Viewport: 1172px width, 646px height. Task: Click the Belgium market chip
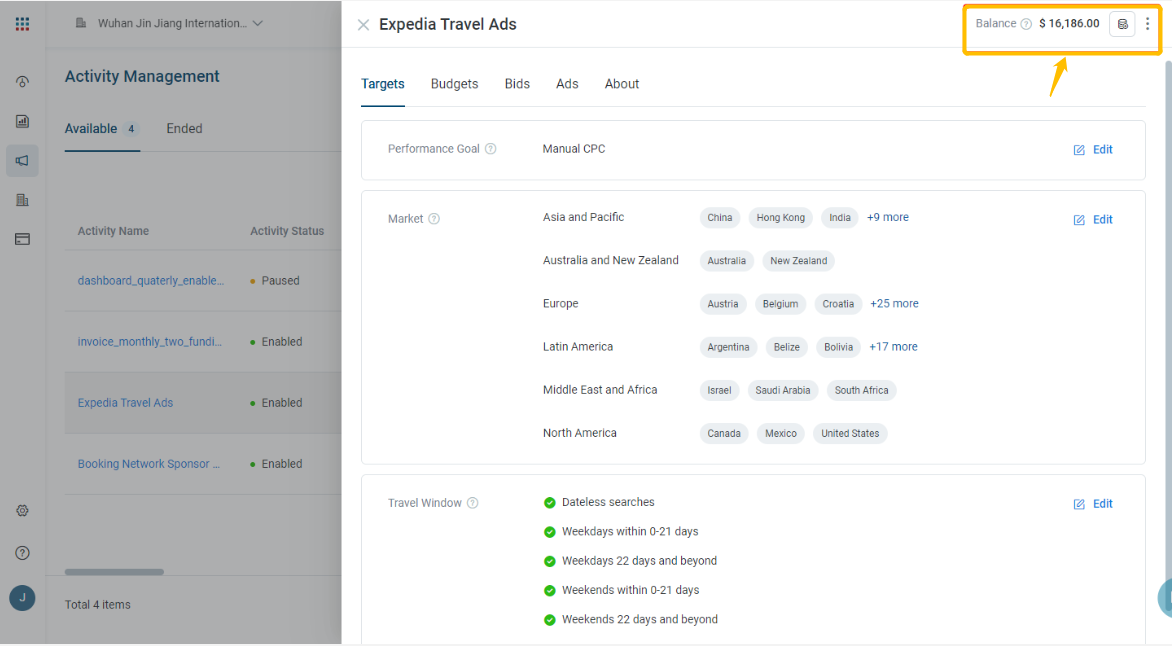tap(780, 304)
